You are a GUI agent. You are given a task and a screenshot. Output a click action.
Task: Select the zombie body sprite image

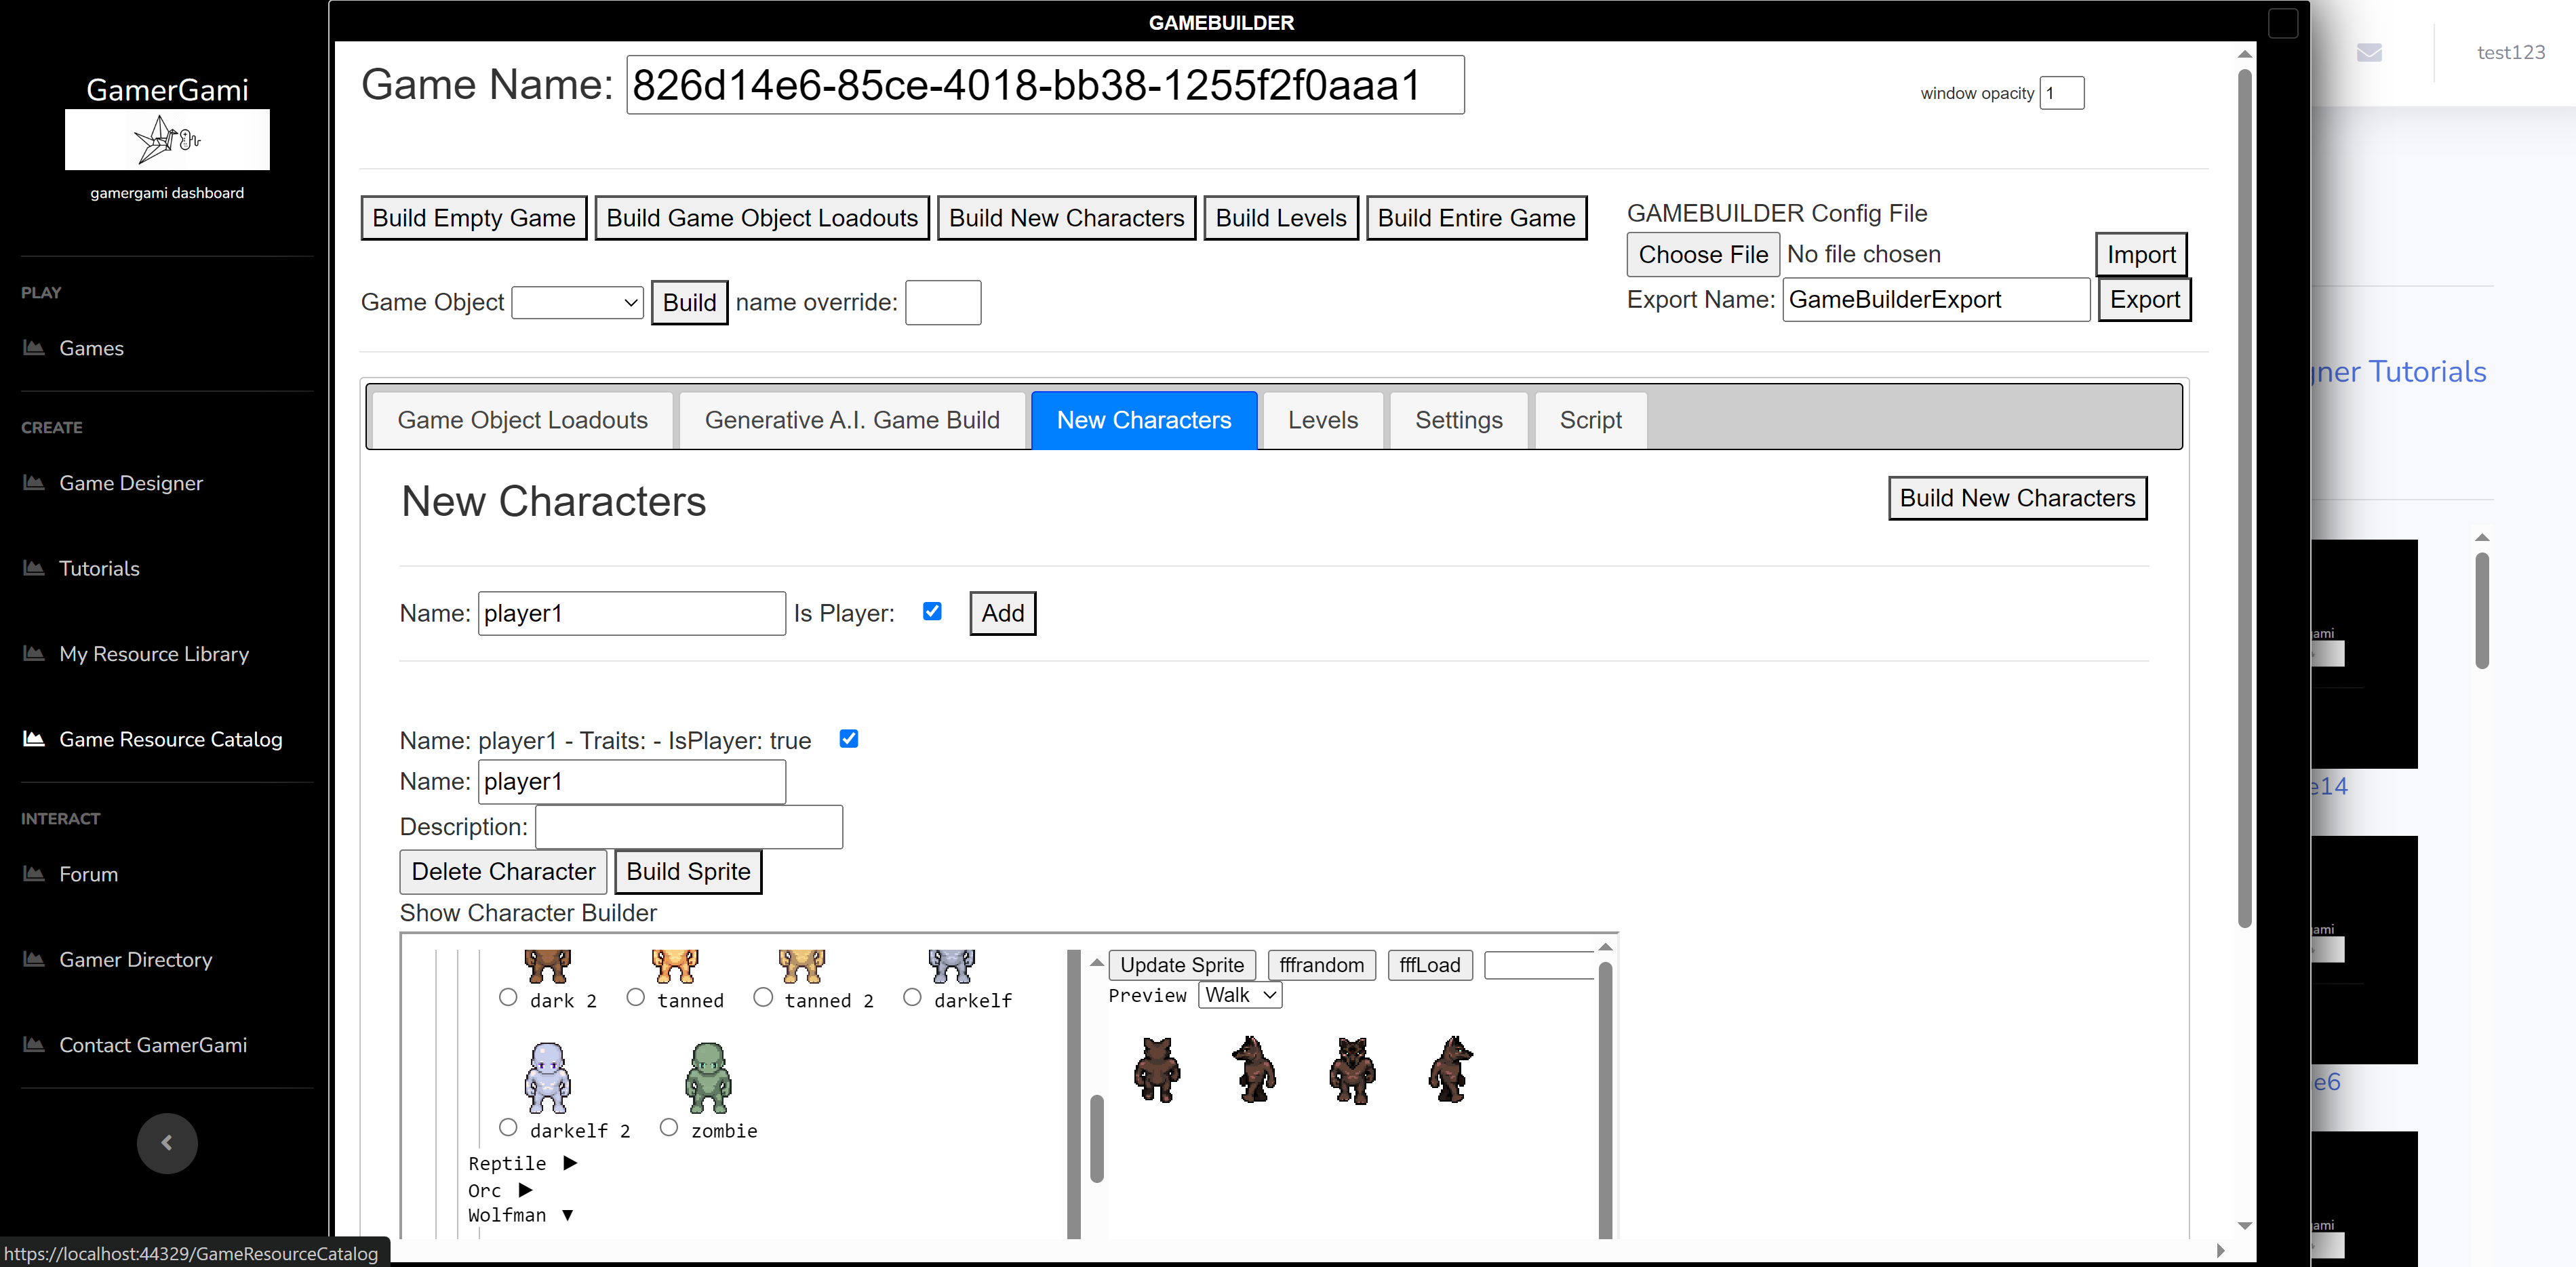click(x=708, y=1077)
